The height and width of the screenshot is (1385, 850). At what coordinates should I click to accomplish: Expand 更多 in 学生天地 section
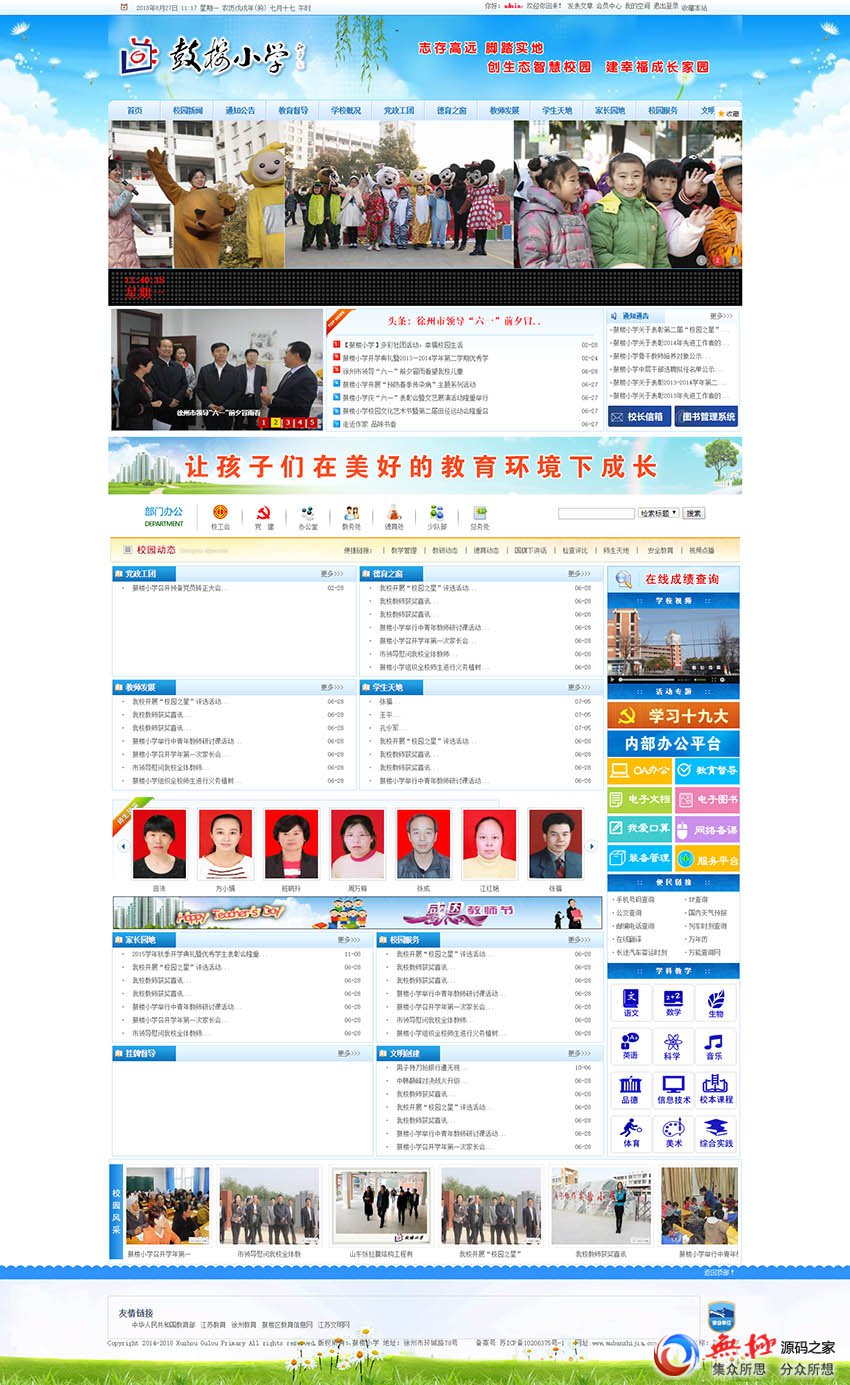tap(580, 688)
